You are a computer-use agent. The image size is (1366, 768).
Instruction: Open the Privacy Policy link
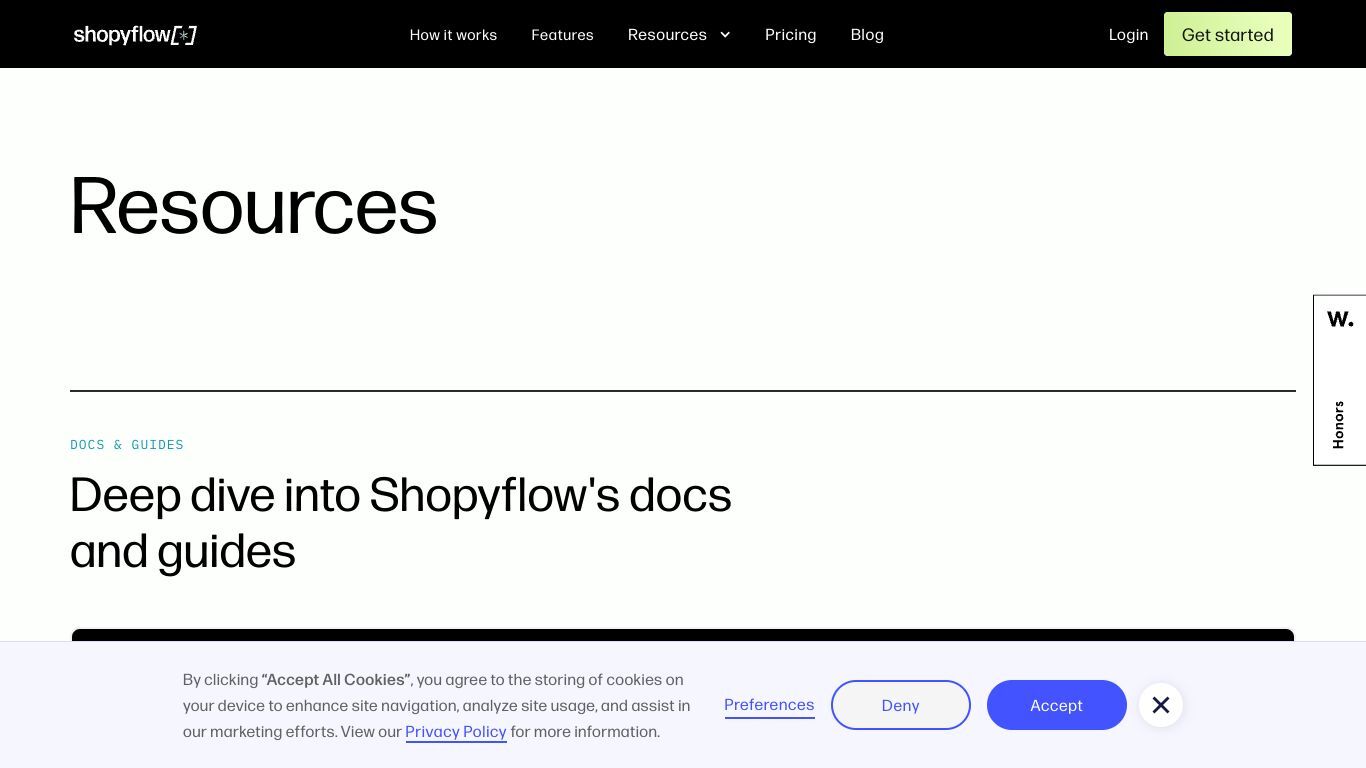tap(456, 732)
